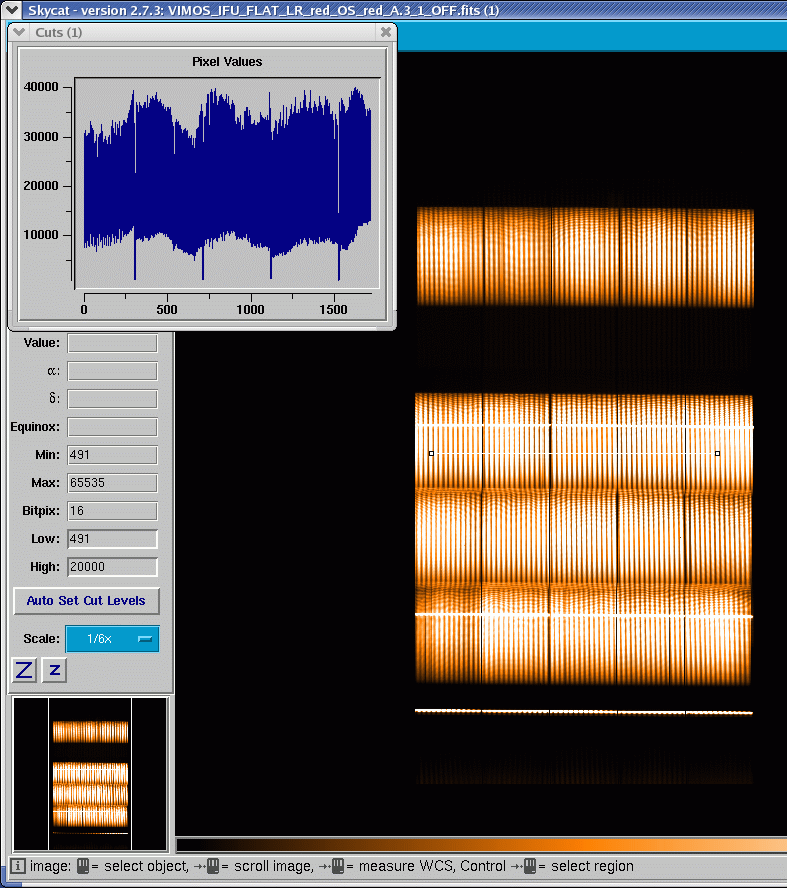Click the right cut-line endpoint handle
This screenshot has height=888, width=787.
717,454
